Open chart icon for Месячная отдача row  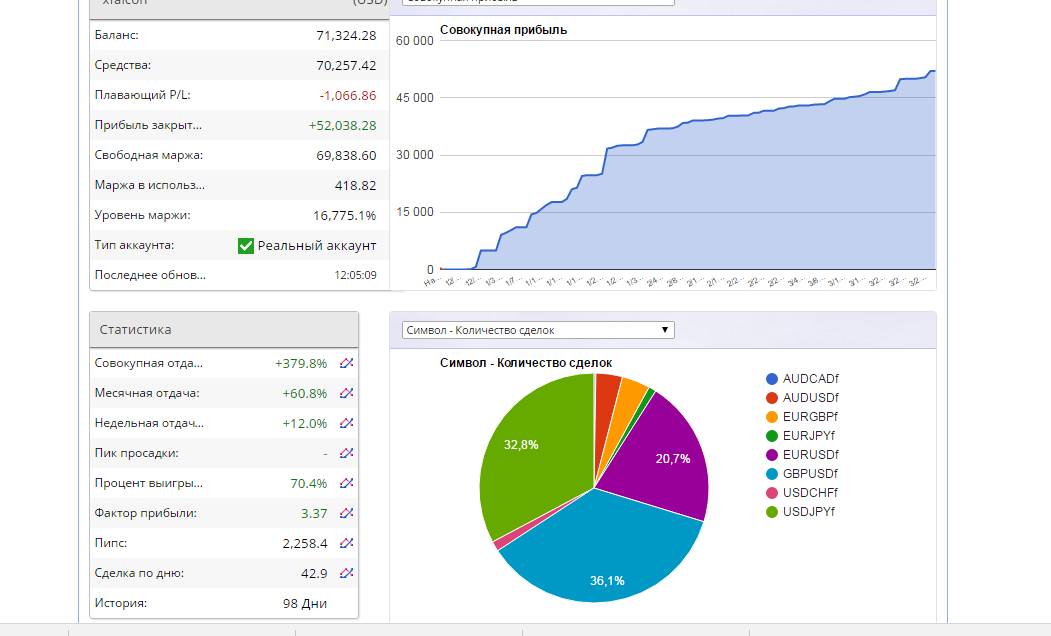point(346,393)
